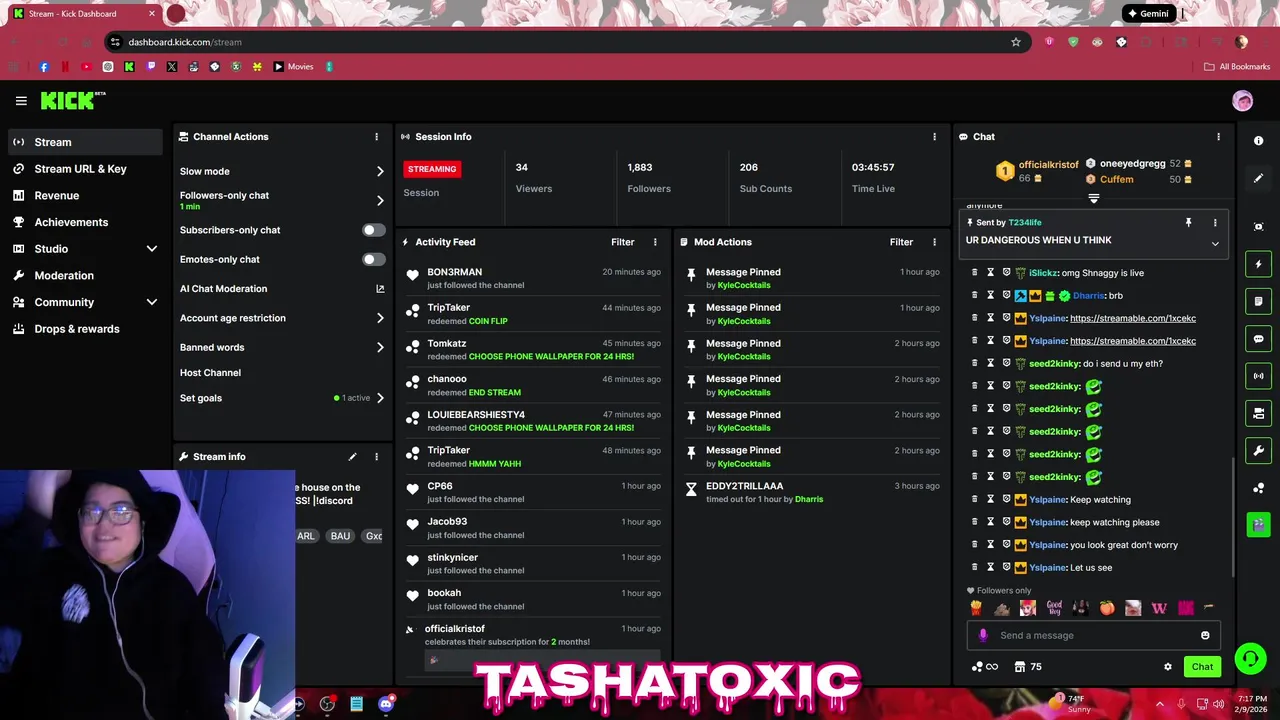The width and height of the screenshot is (1280, 720).
Task: Open Account age restriction arrow
Action: pos(380,318)
